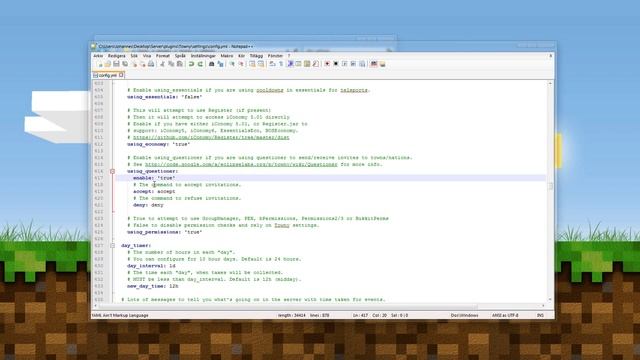This screenshot has height=360, width=640.
Task: Click the Save Recorded Macro icon
Action: tap(362, 64)
